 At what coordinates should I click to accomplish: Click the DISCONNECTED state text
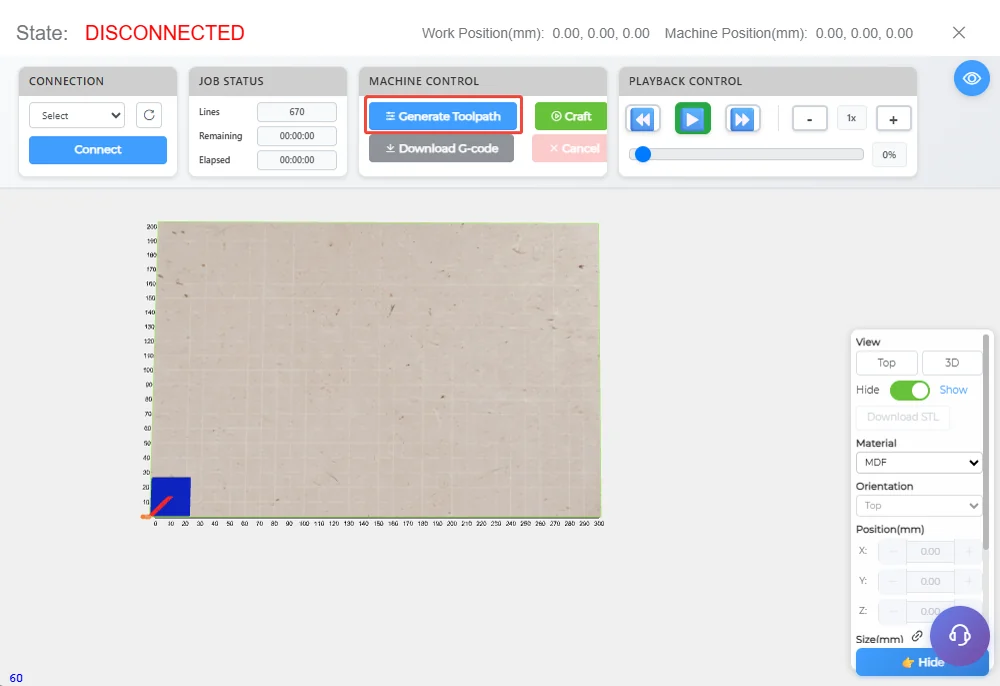pyautogui.click(x=165, y=33)
